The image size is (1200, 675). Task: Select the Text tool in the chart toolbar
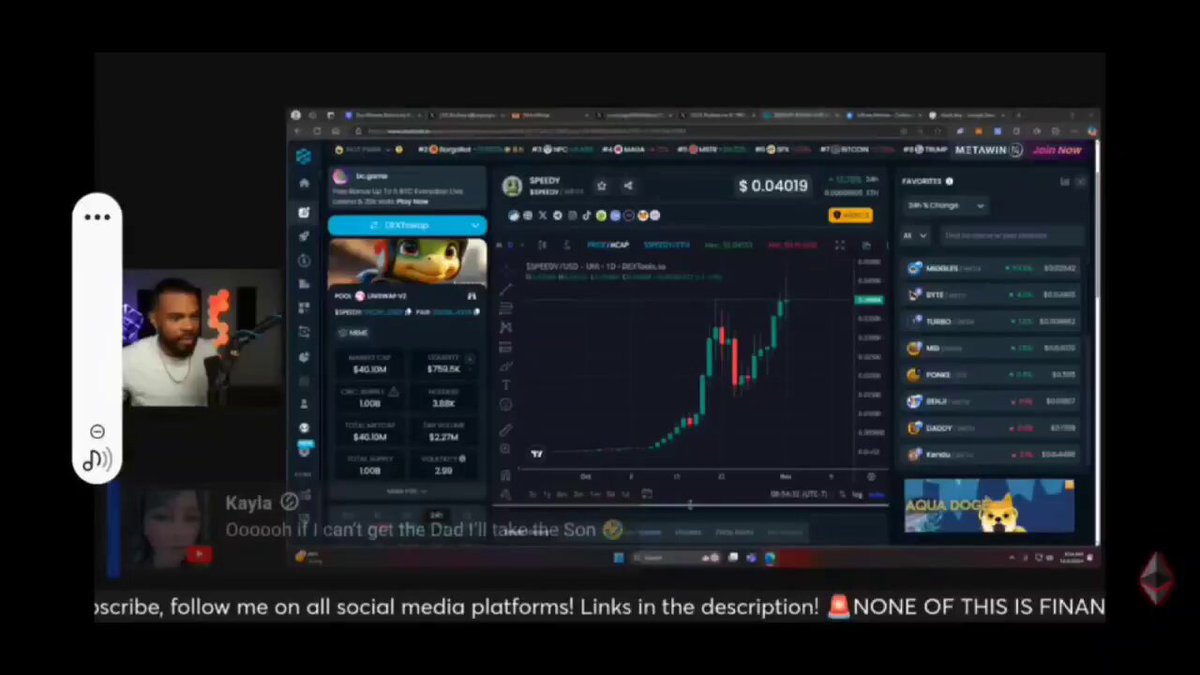506,384
